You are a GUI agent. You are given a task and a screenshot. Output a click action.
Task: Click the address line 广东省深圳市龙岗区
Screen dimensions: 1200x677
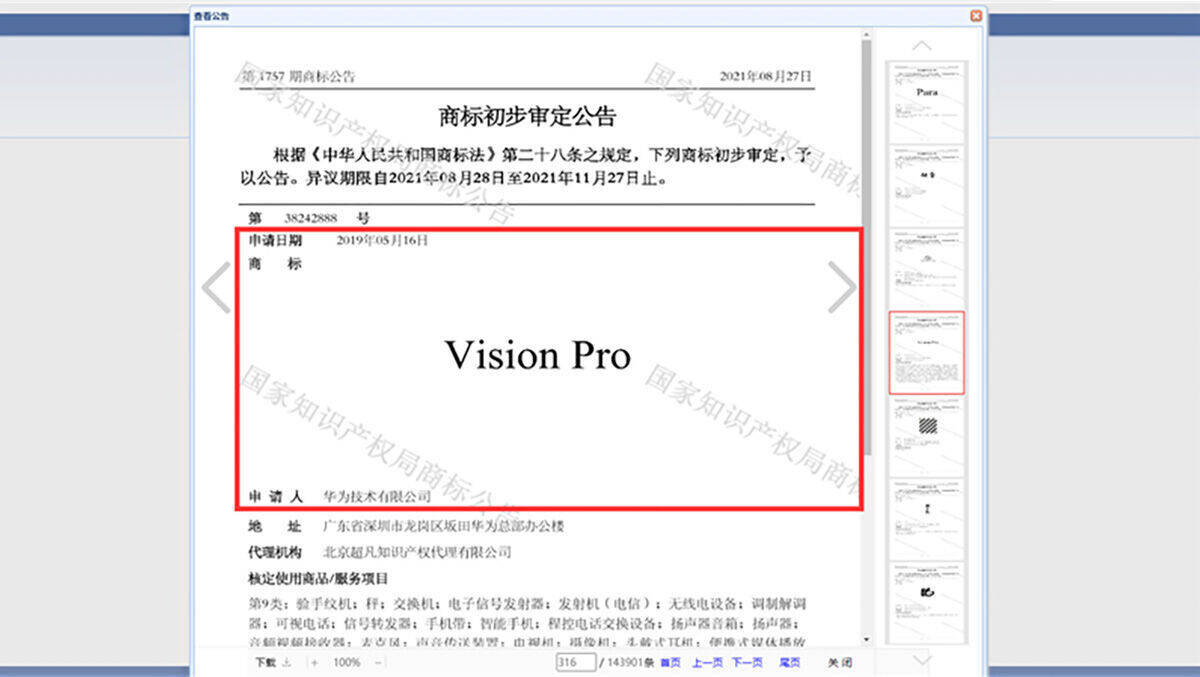pyautogui.click(x=443, y=526)
